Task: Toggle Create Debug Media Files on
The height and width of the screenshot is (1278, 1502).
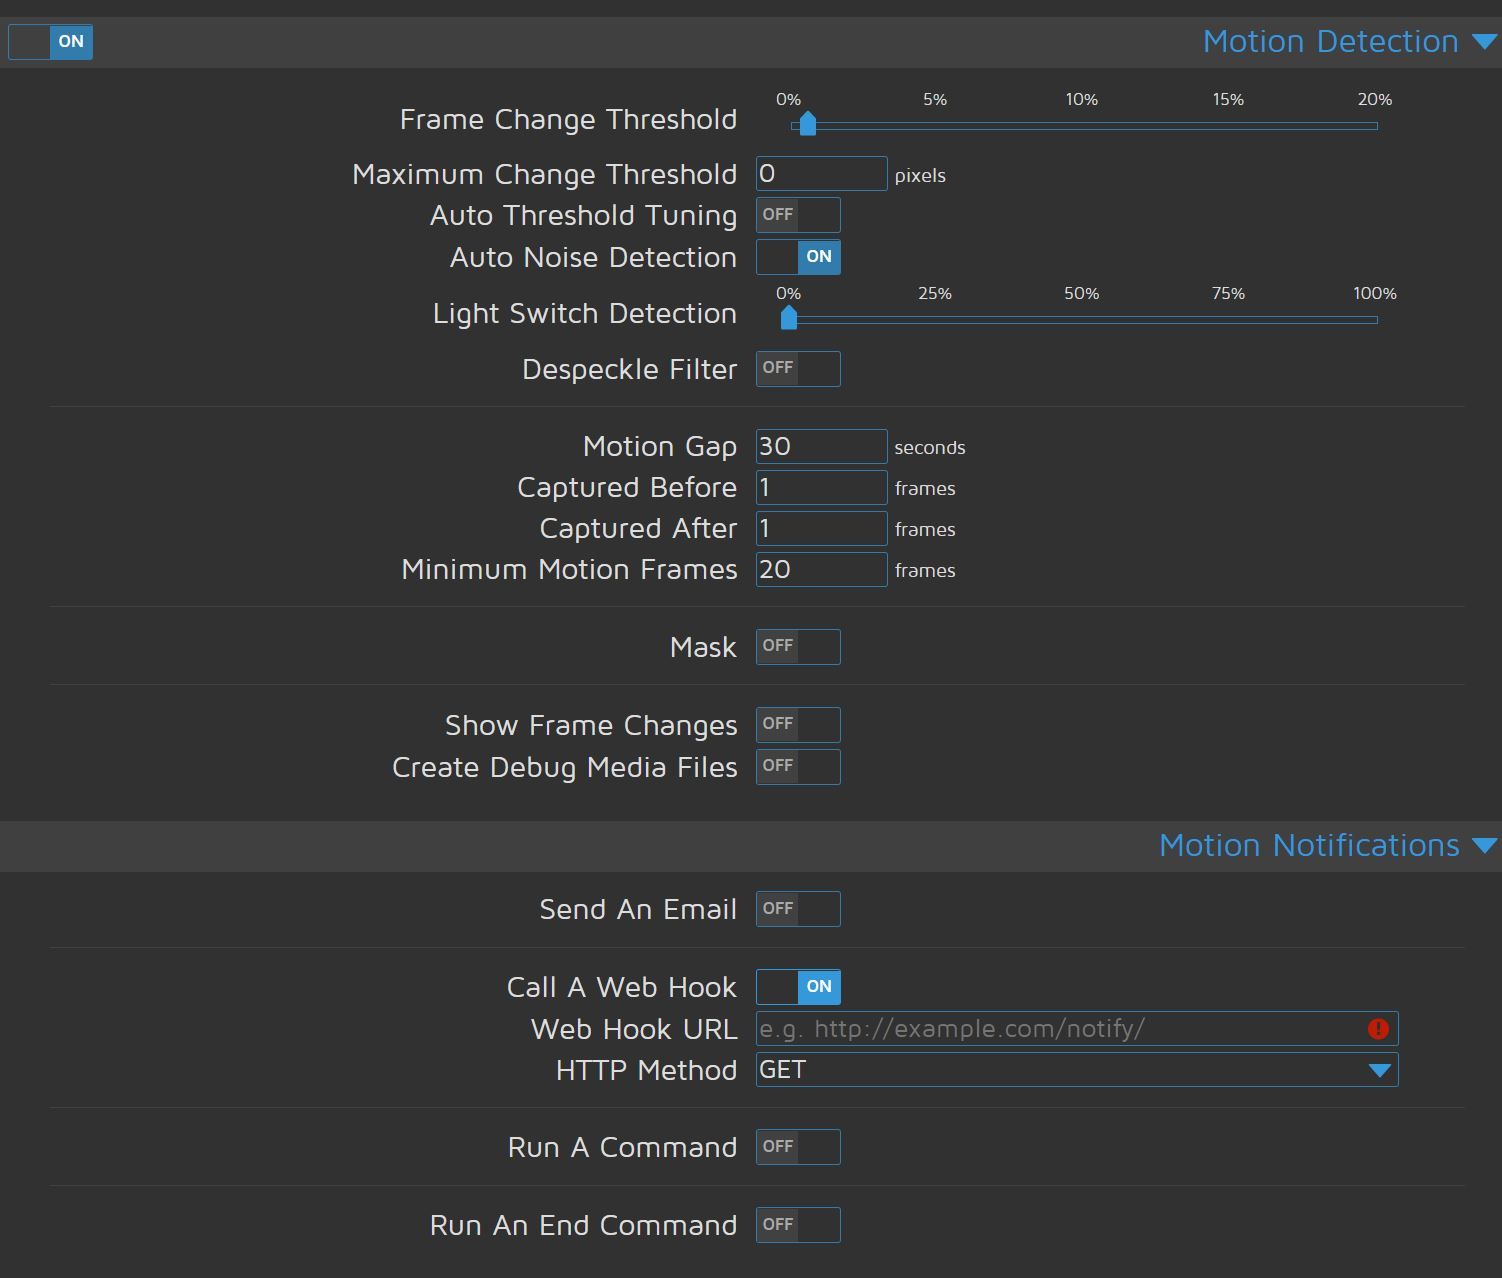Action: point(798,767)
